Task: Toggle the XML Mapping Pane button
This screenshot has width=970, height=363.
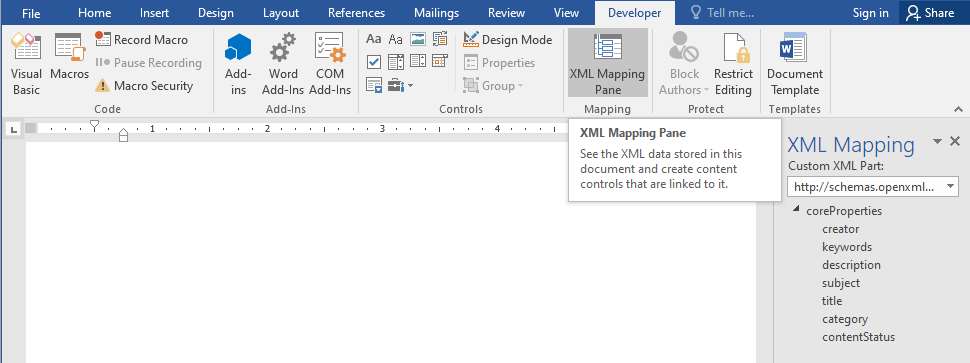Action: click(x=607, y=63)
